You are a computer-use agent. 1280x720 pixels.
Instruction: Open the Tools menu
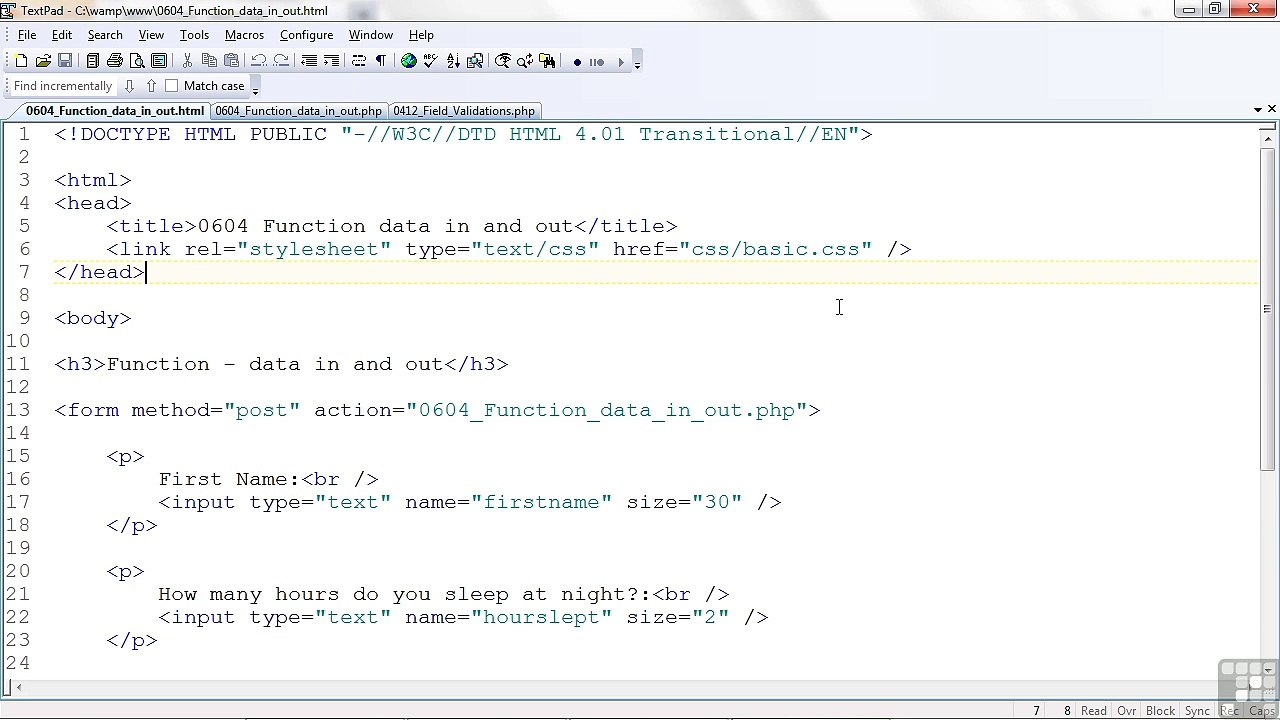[194, 35]
